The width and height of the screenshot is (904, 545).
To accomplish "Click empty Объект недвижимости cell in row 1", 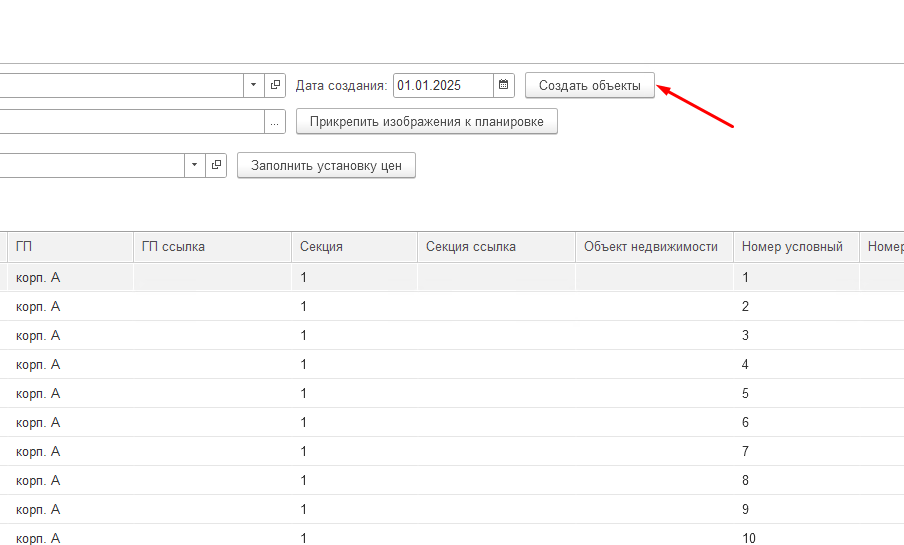I will tap(654, 277).
